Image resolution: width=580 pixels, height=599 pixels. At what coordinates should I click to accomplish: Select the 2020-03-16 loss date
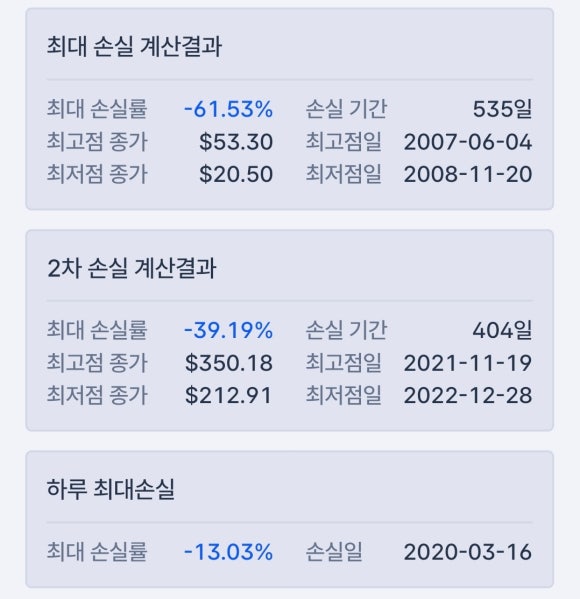point(468,552)
